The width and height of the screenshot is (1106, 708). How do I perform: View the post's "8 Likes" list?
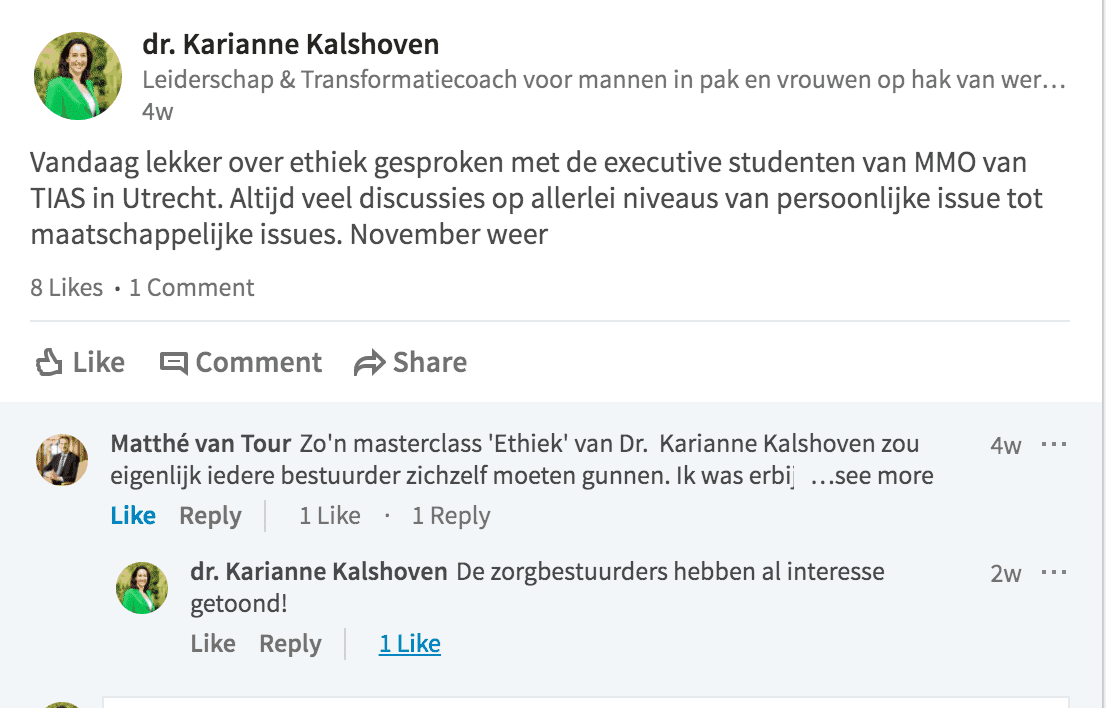coord(66,288)
